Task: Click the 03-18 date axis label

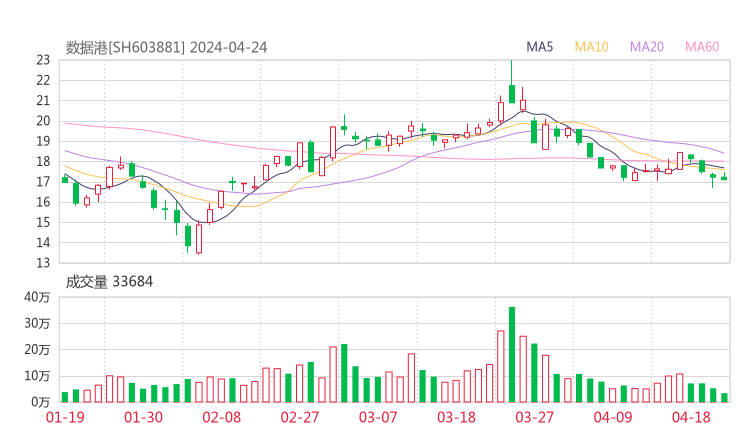Action: pyautogui.click(x=456, y=417)
